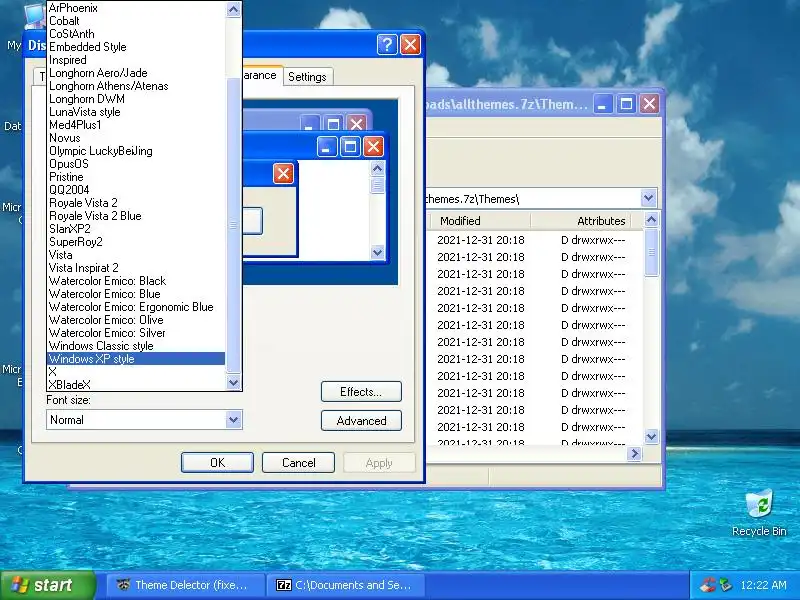
Task: Choose the Pristine style
Action: pos(136,177)
